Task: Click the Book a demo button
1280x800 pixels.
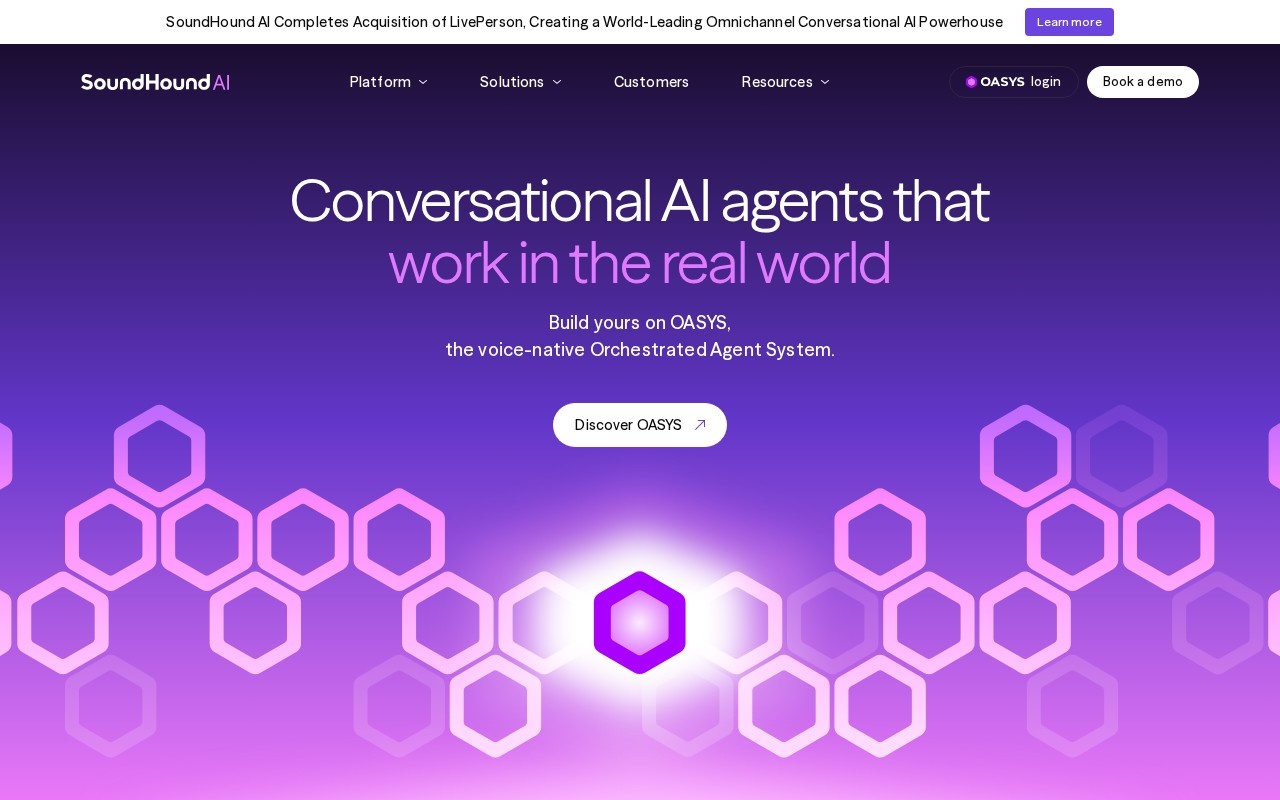Action: click(x=1143, y=82)
